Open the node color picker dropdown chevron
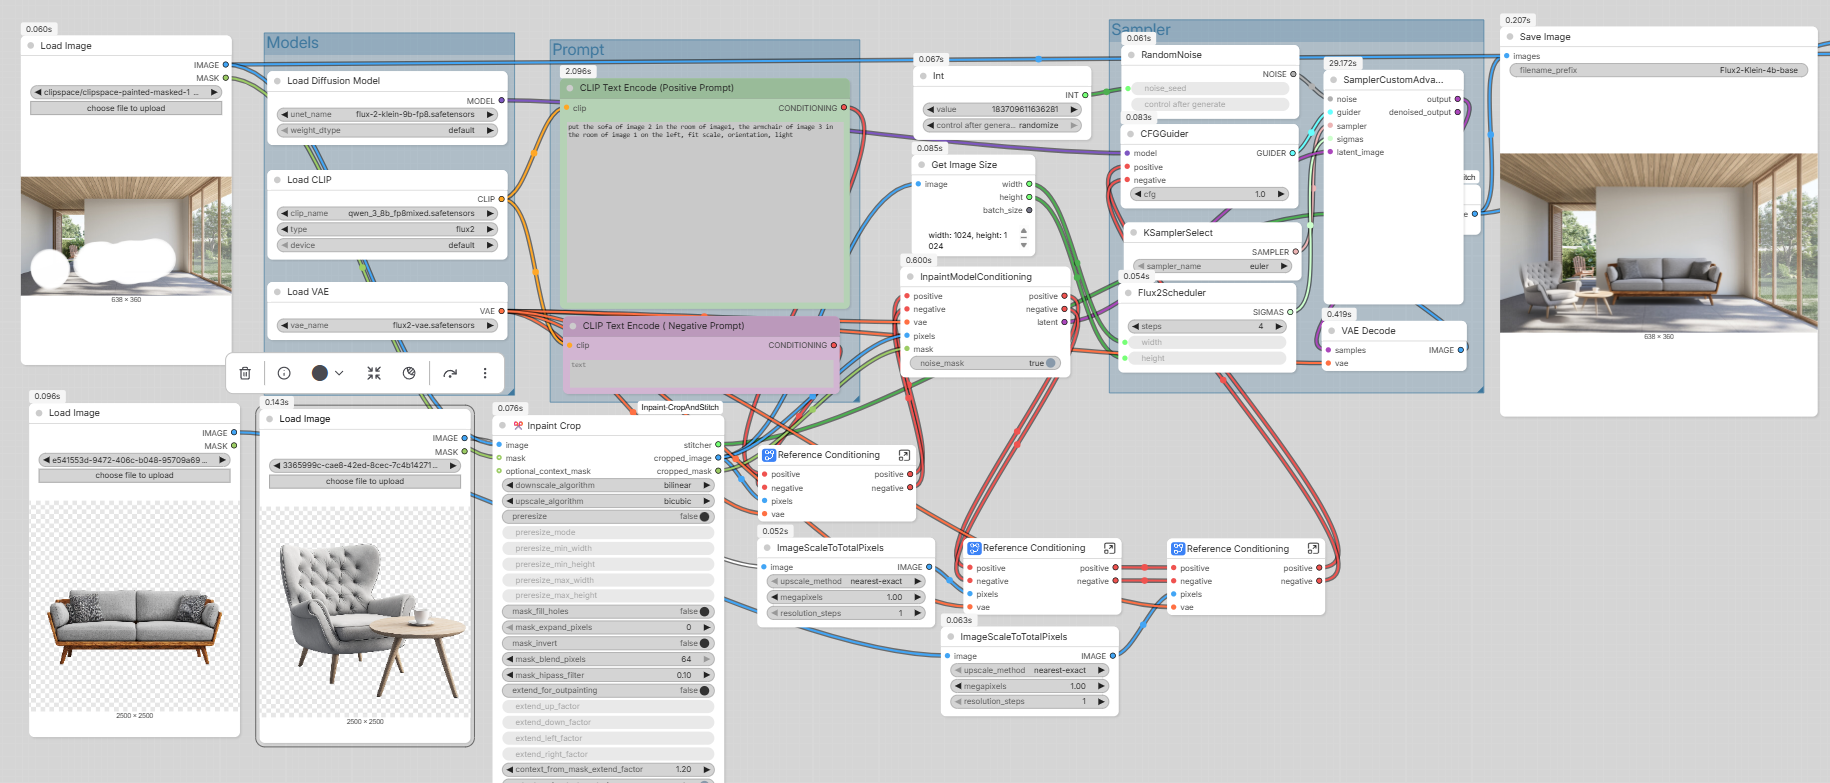The image size is (1830, 783). click(339, 373)
